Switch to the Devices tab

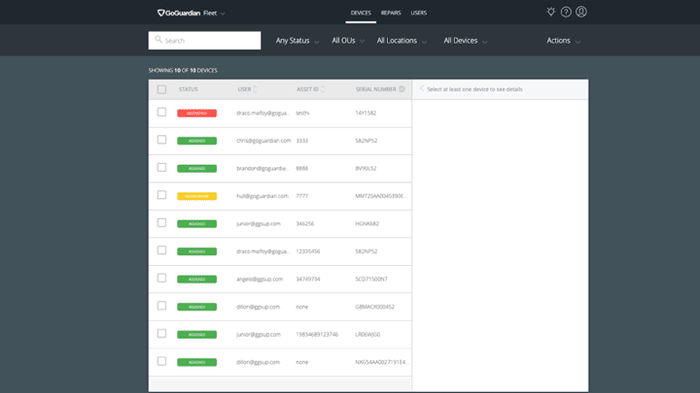(x=361, y=13)
